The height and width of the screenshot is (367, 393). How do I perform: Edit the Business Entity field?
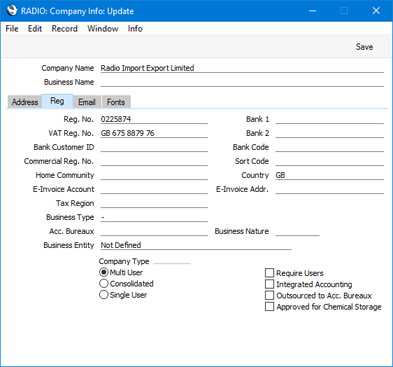tap(196, 245)
